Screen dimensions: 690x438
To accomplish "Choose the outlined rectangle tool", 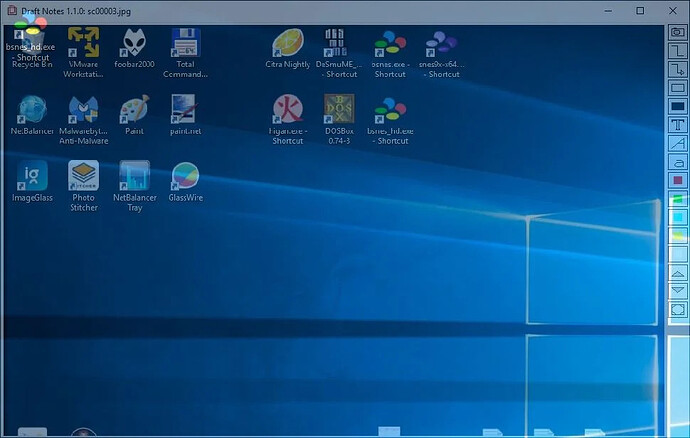I will (678, 88).
